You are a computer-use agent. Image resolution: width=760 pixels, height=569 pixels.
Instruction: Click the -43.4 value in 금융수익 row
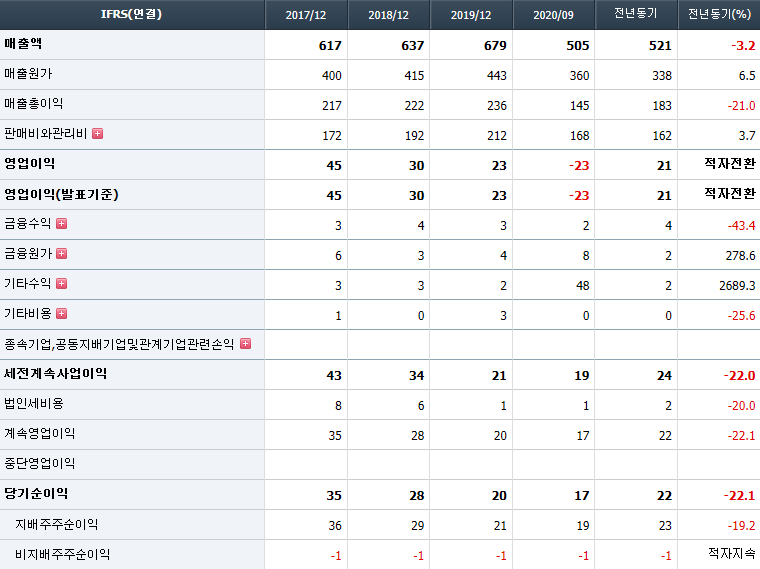pyautogui.click(x=741, y=226)
